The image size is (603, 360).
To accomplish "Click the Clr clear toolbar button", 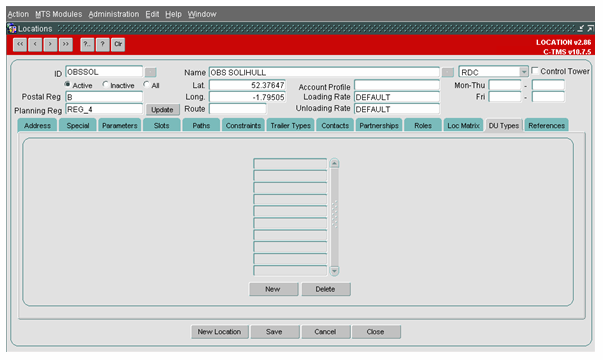I will (118, 45).
